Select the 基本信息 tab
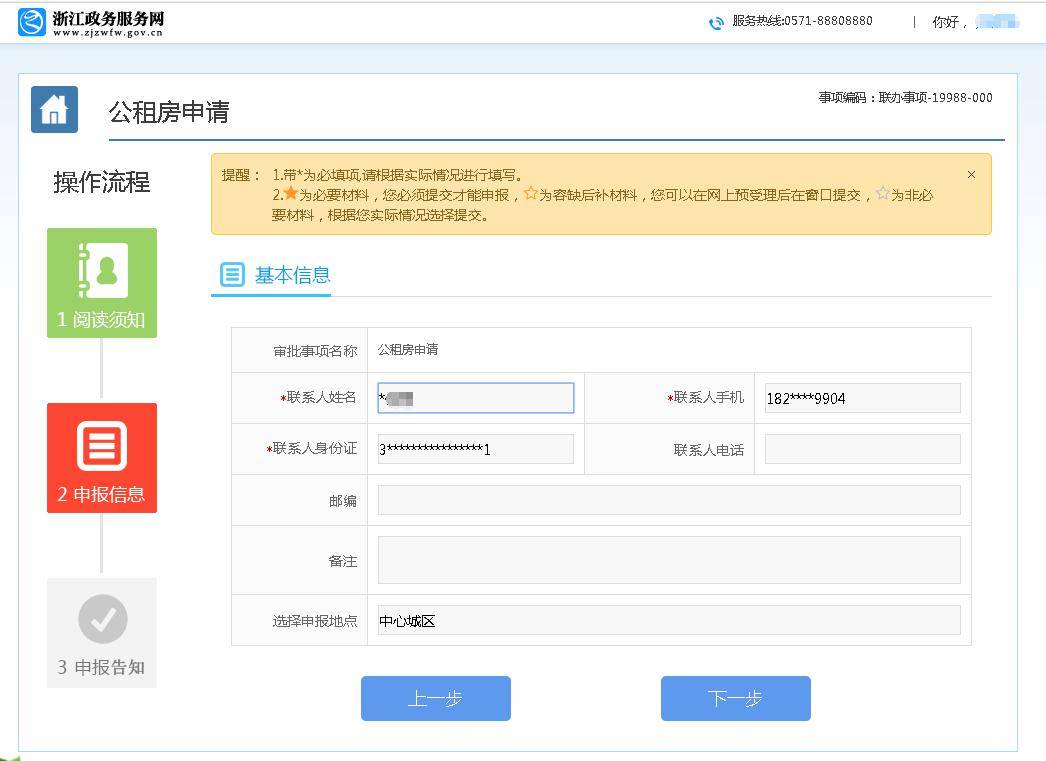1046x761 pixels. [272, 275]
